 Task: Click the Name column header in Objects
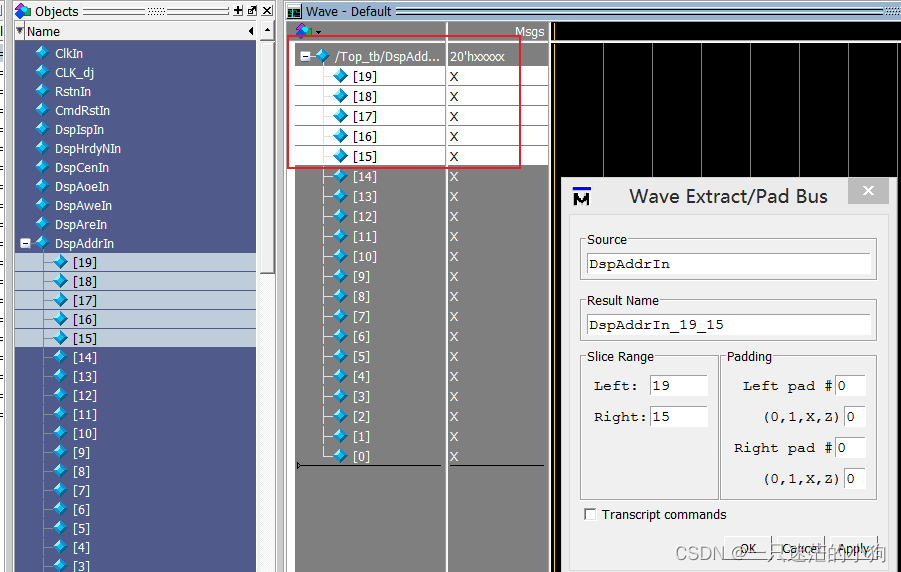[136, 31]
